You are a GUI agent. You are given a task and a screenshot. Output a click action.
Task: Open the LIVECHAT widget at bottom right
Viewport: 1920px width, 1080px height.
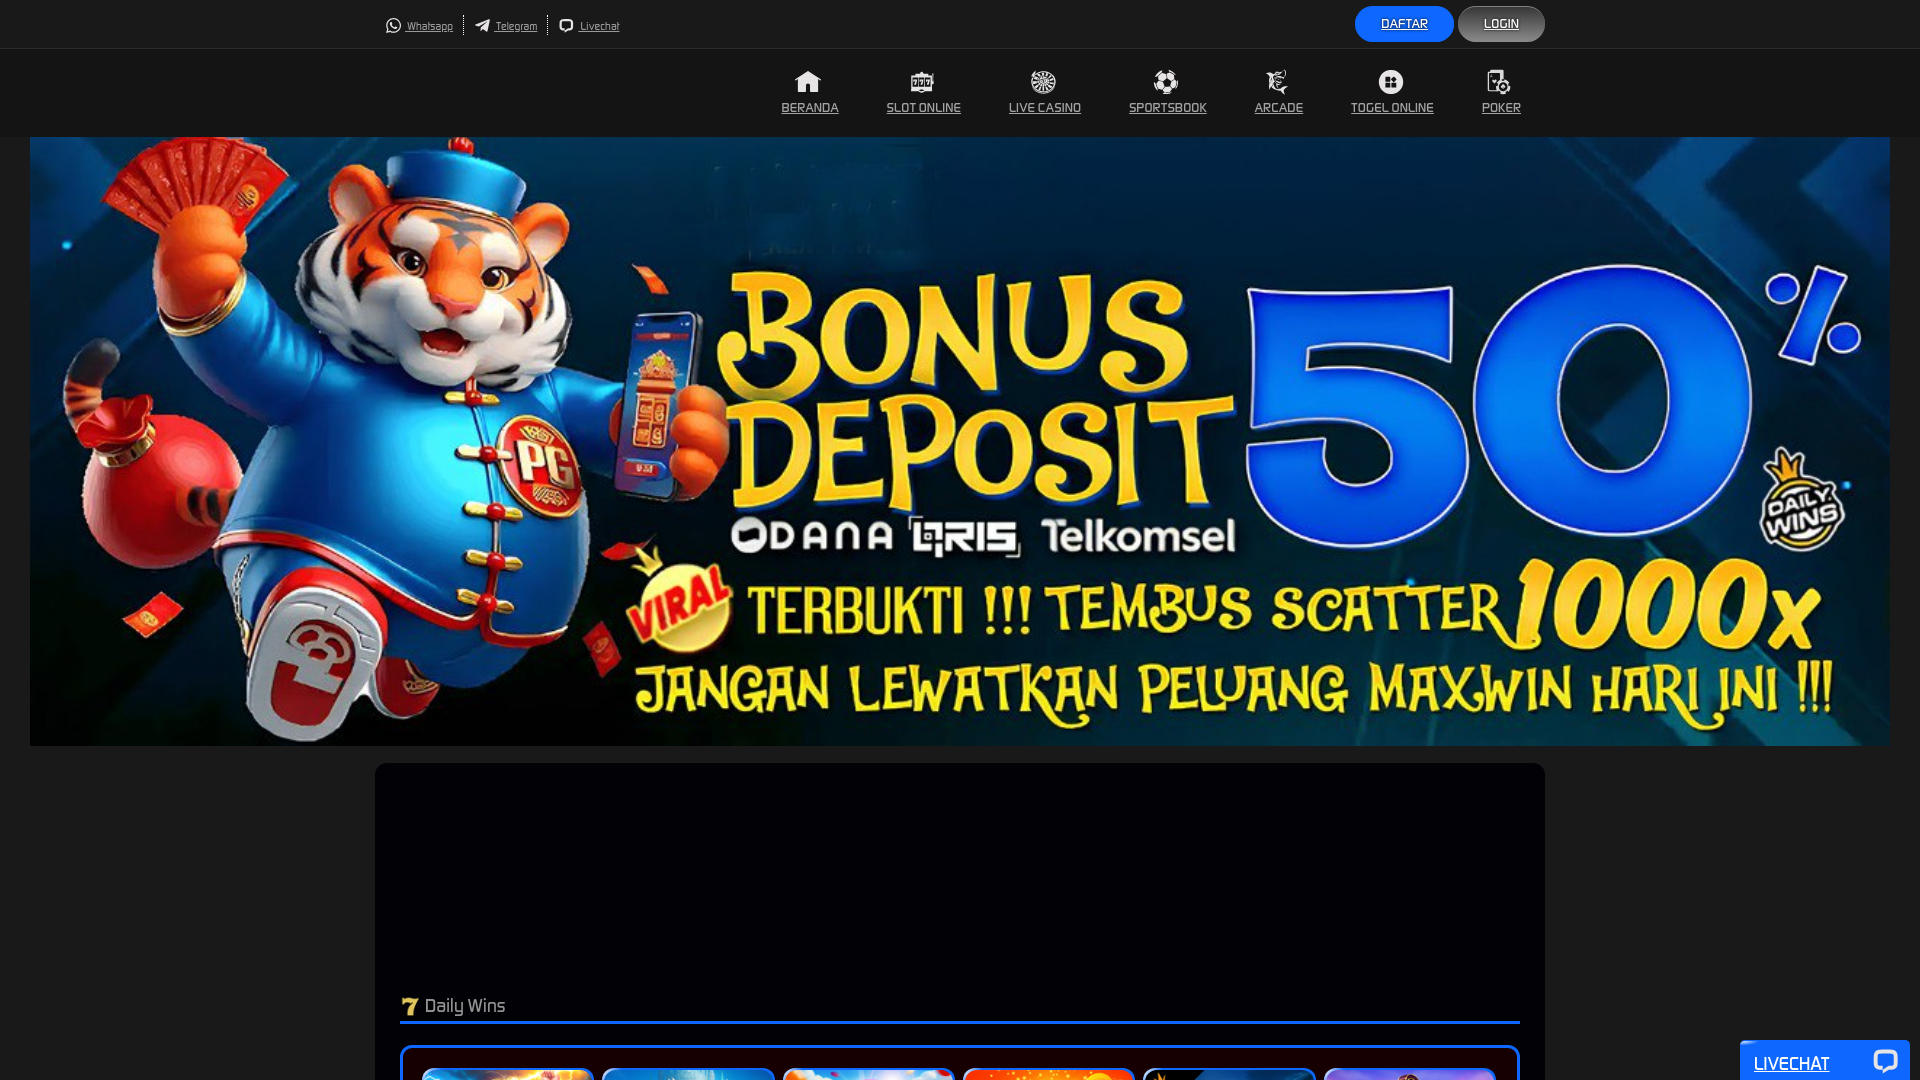pyautogui.click(x=1825, y=1061)
